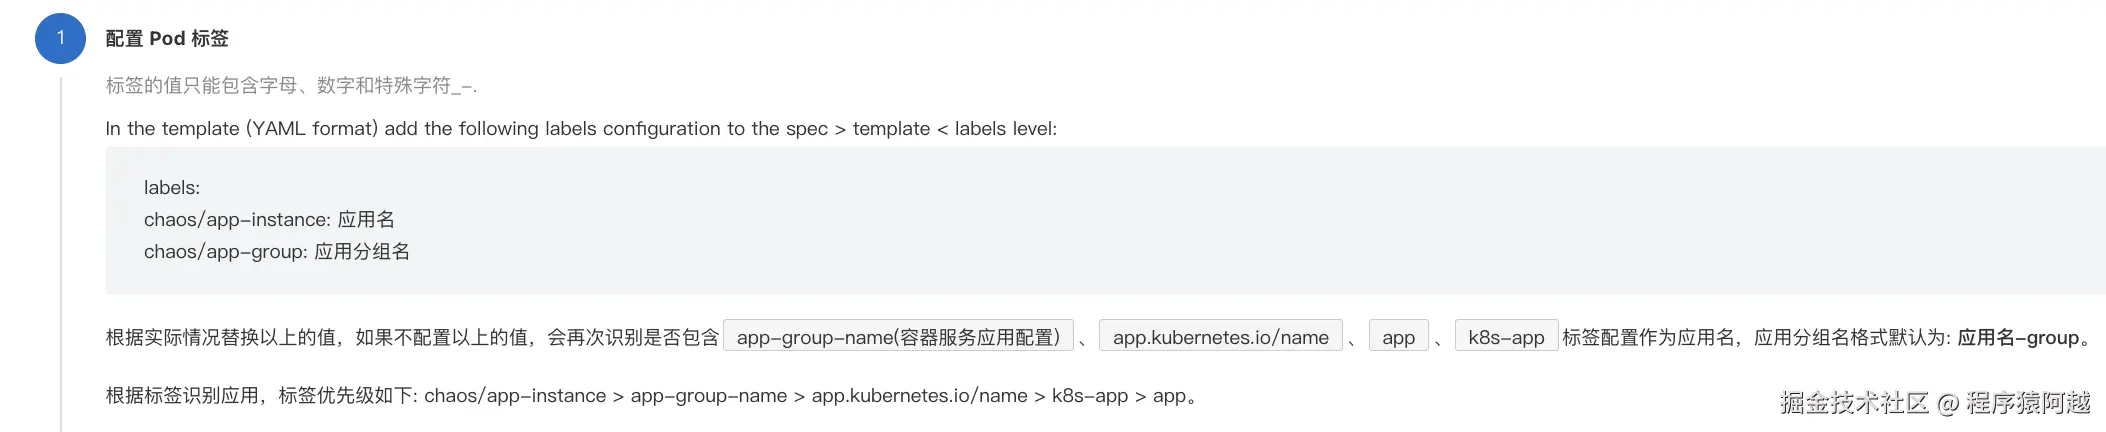Click the vertical step connector line

coord(61,250)
